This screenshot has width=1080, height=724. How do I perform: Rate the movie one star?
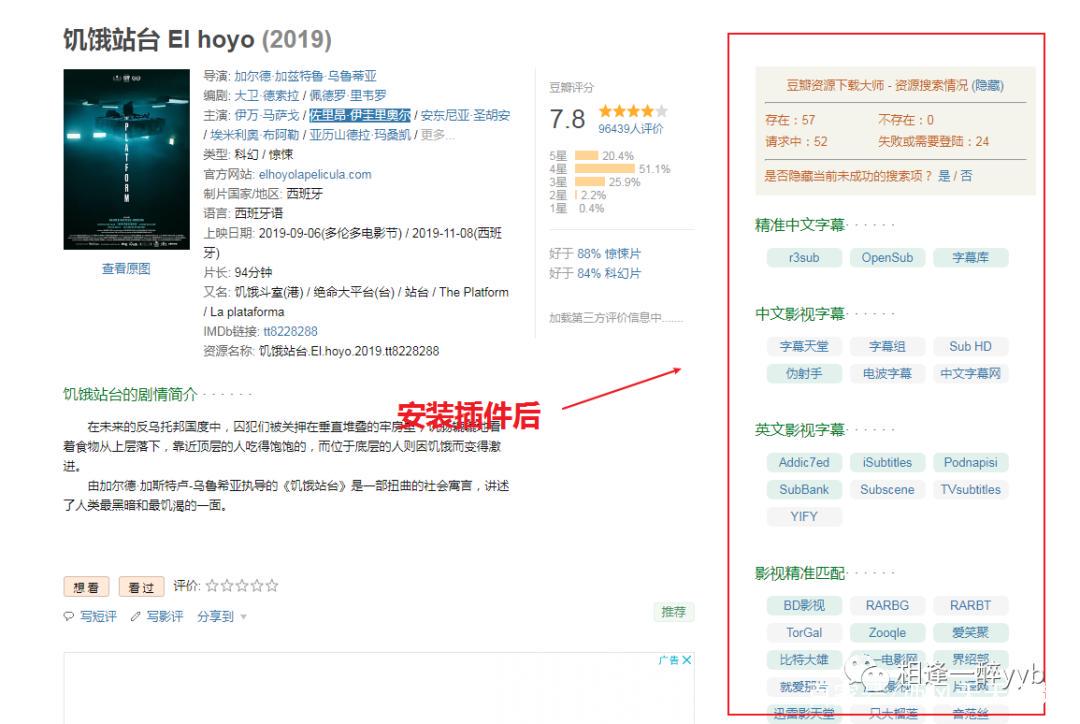[212, 586]
